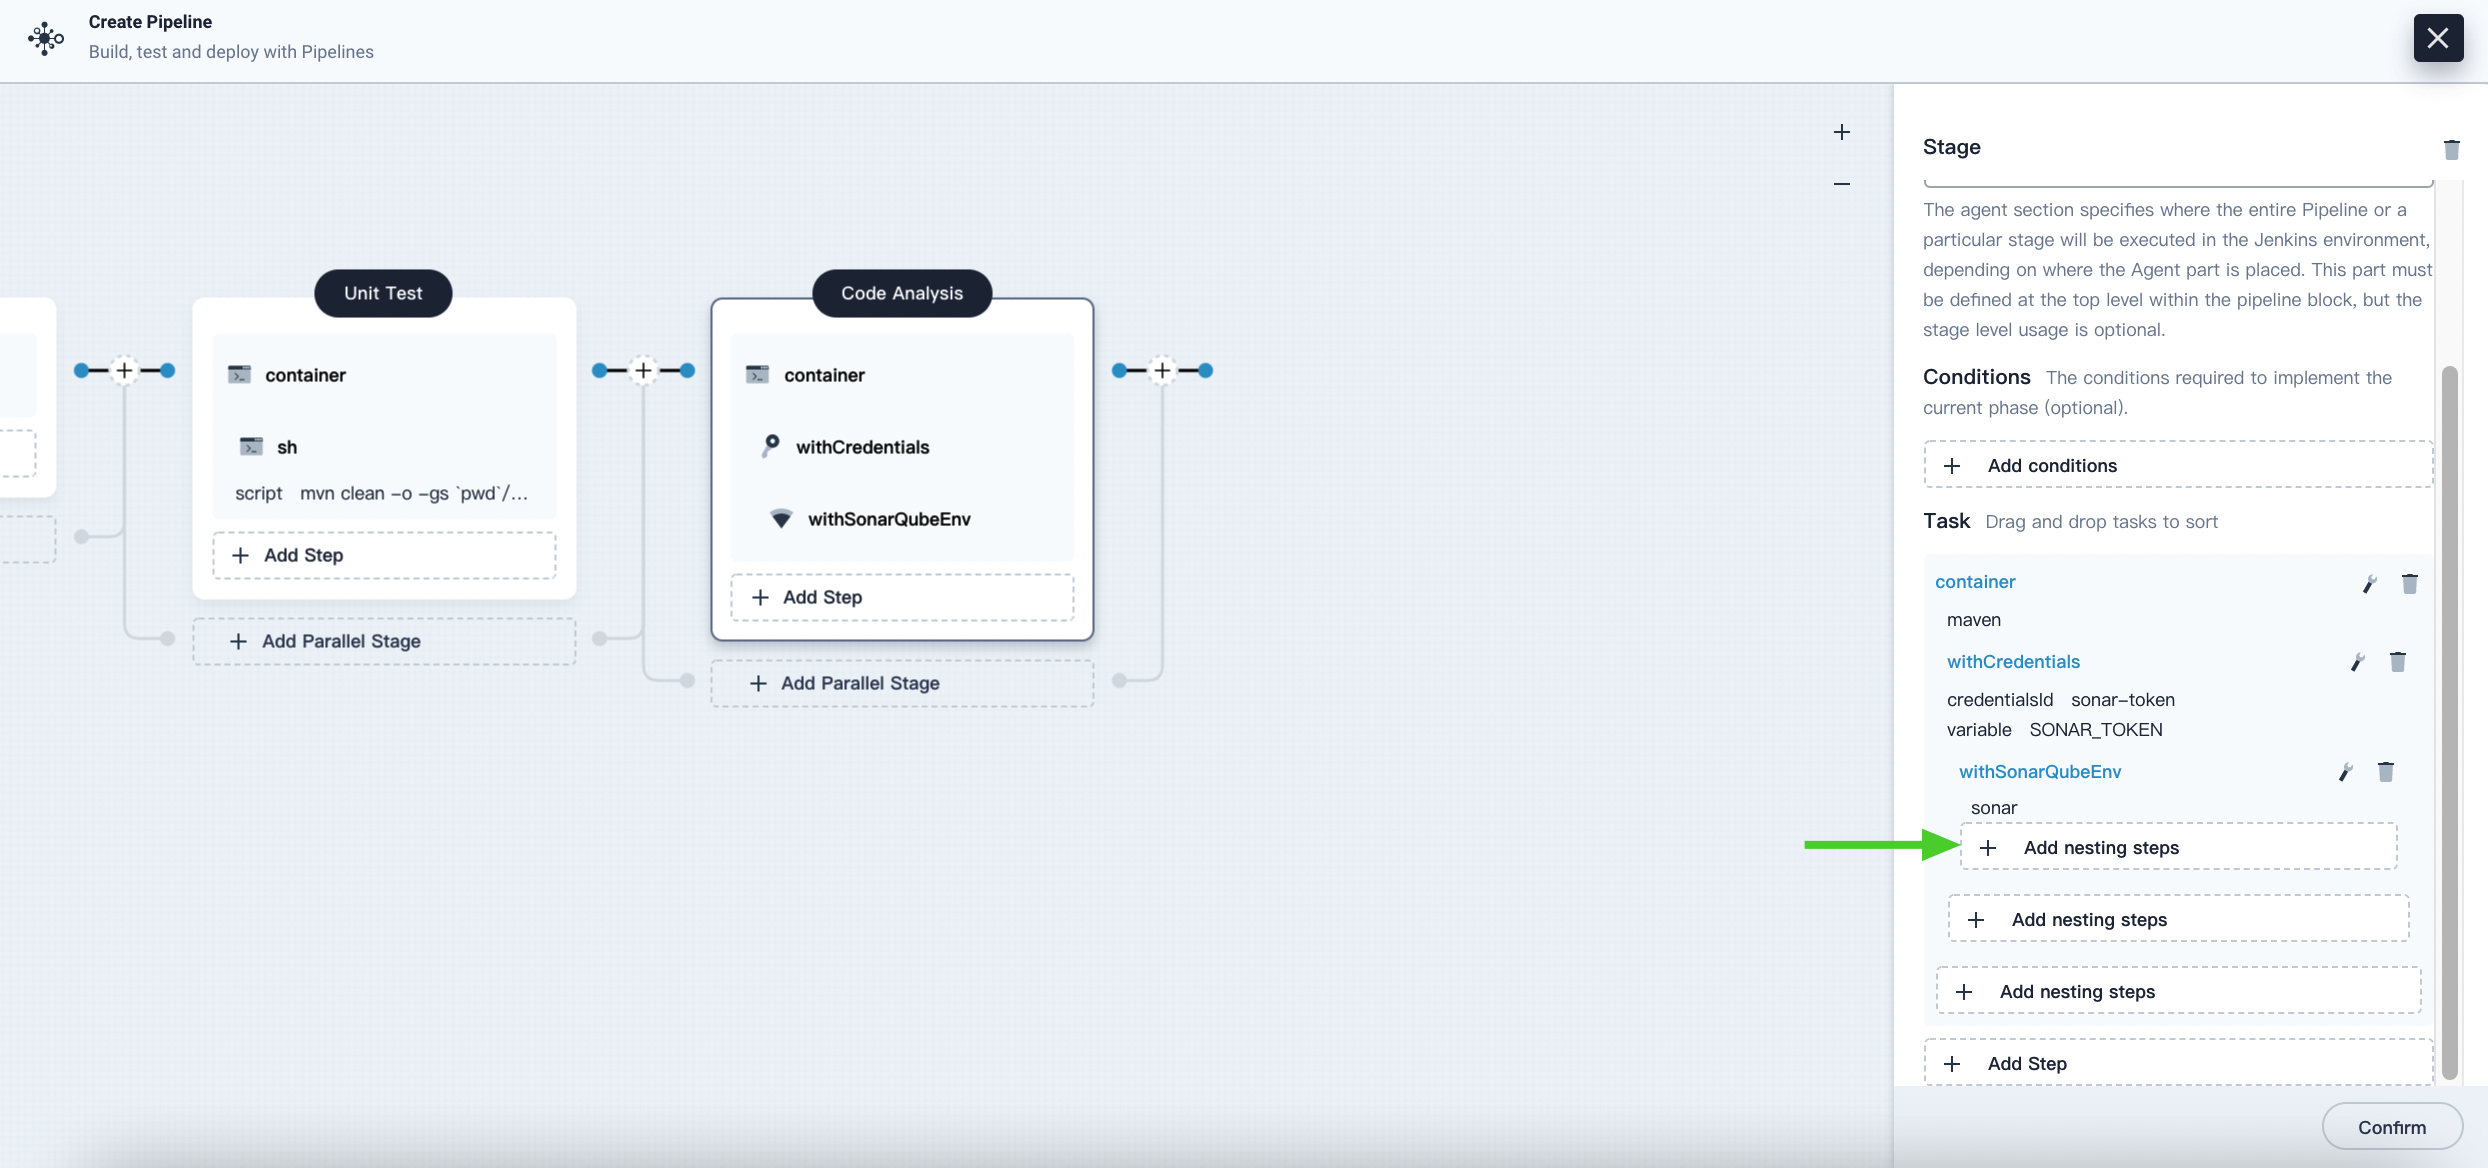Select the Unit Test stage label
This screenshot has width=2488, height=1168.
coord(382,292)
